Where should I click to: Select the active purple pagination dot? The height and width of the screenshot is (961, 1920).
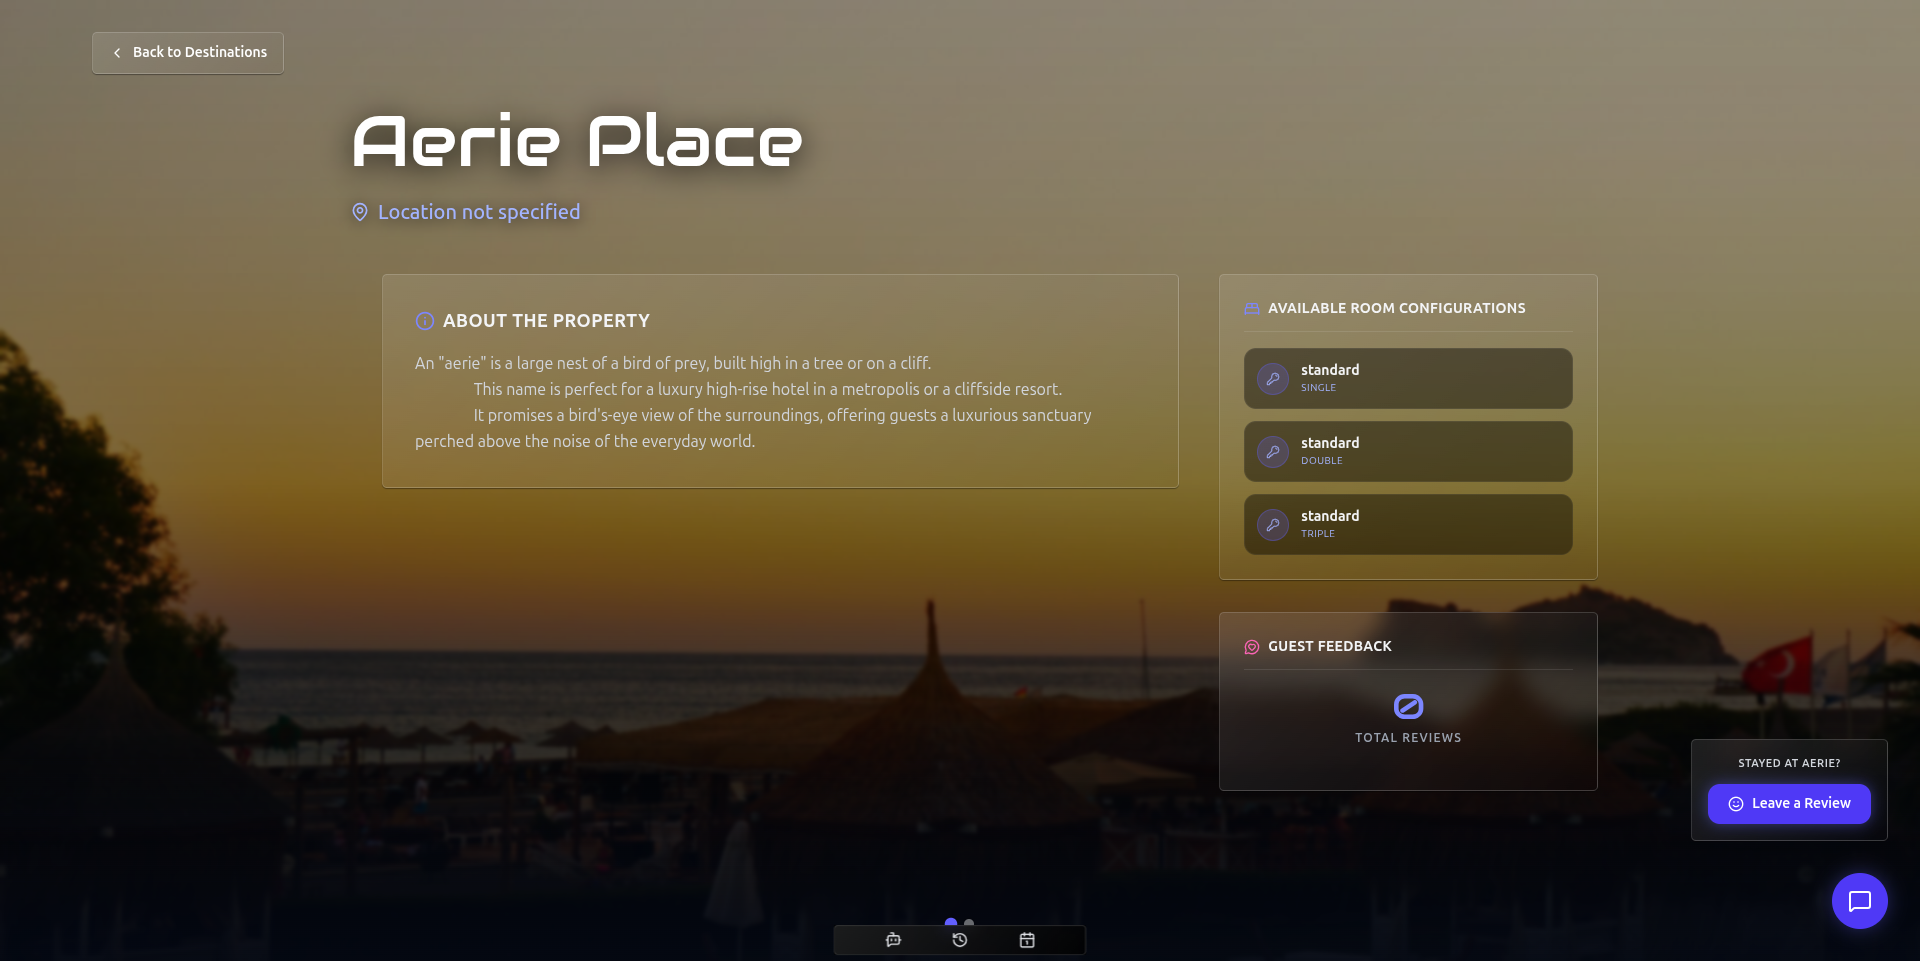pyautogui.click(x=951, y=922)
